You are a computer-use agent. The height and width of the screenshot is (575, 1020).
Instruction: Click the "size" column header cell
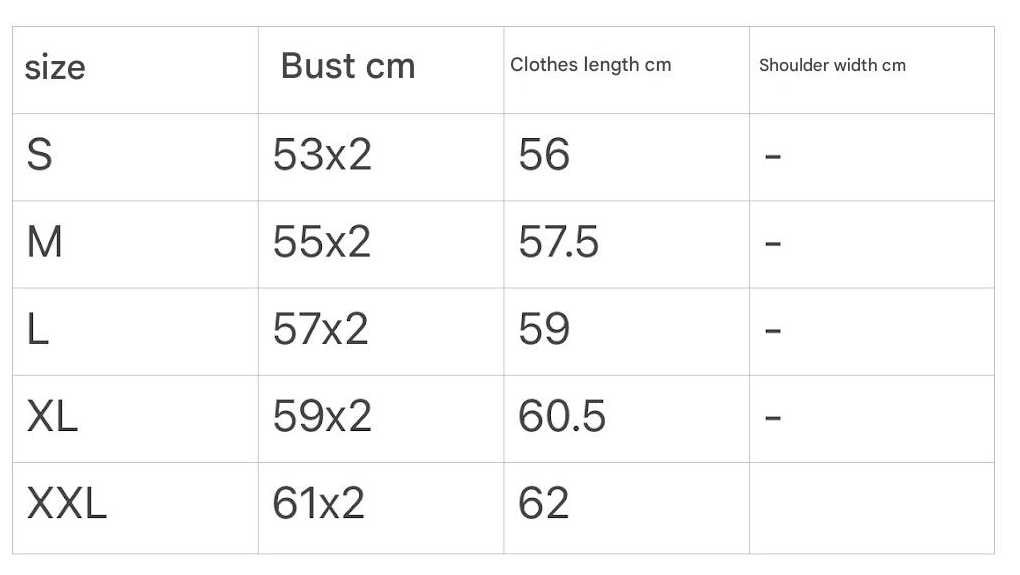55,68
